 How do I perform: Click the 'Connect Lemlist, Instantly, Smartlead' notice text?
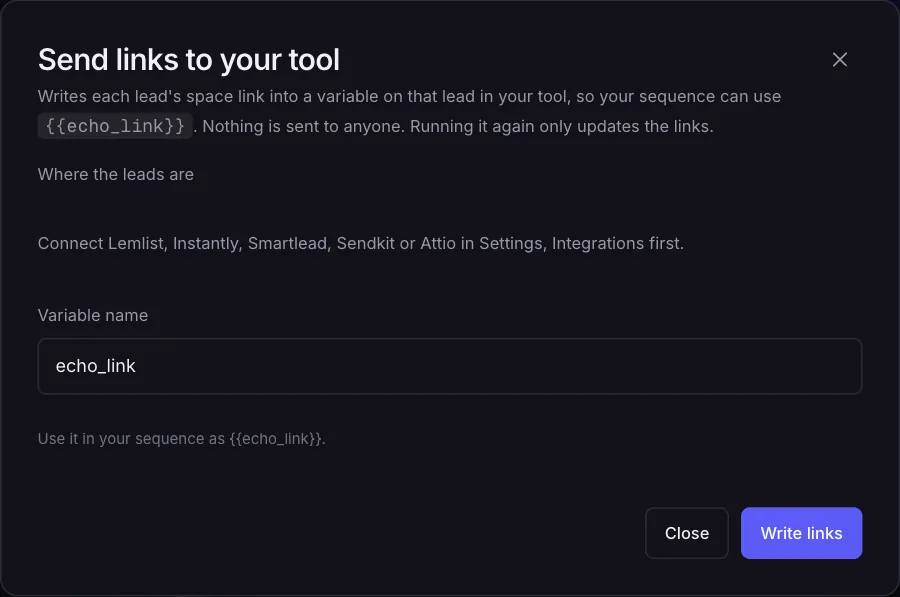coord(360,243)
